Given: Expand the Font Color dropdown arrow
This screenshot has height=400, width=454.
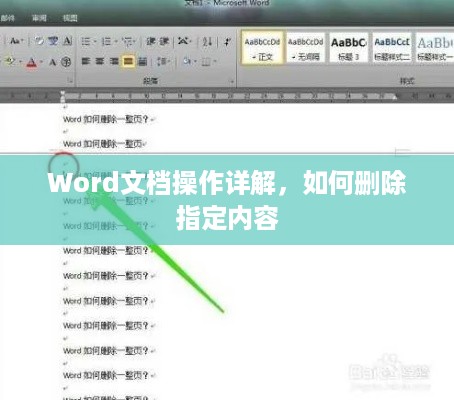Looking at the screenshot, I should (41, 62).
